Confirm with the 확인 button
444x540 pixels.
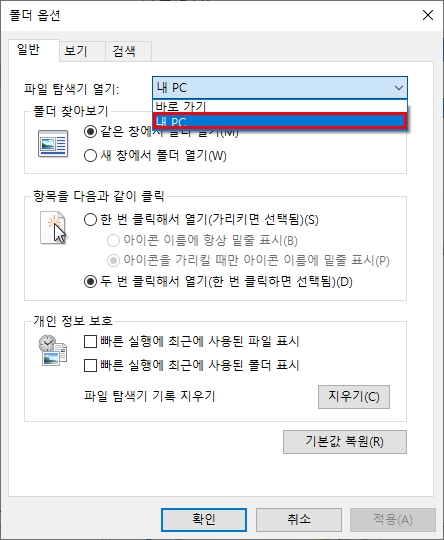pyautogui.click(x=204, y=519)
